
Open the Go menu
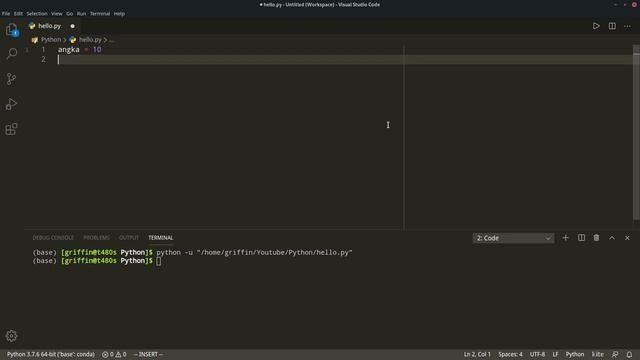[69, 13]
